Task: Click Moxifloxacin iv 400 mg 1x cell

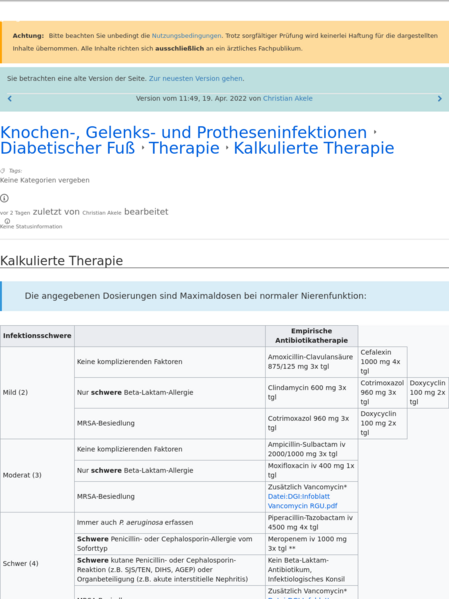Action: 311,471
